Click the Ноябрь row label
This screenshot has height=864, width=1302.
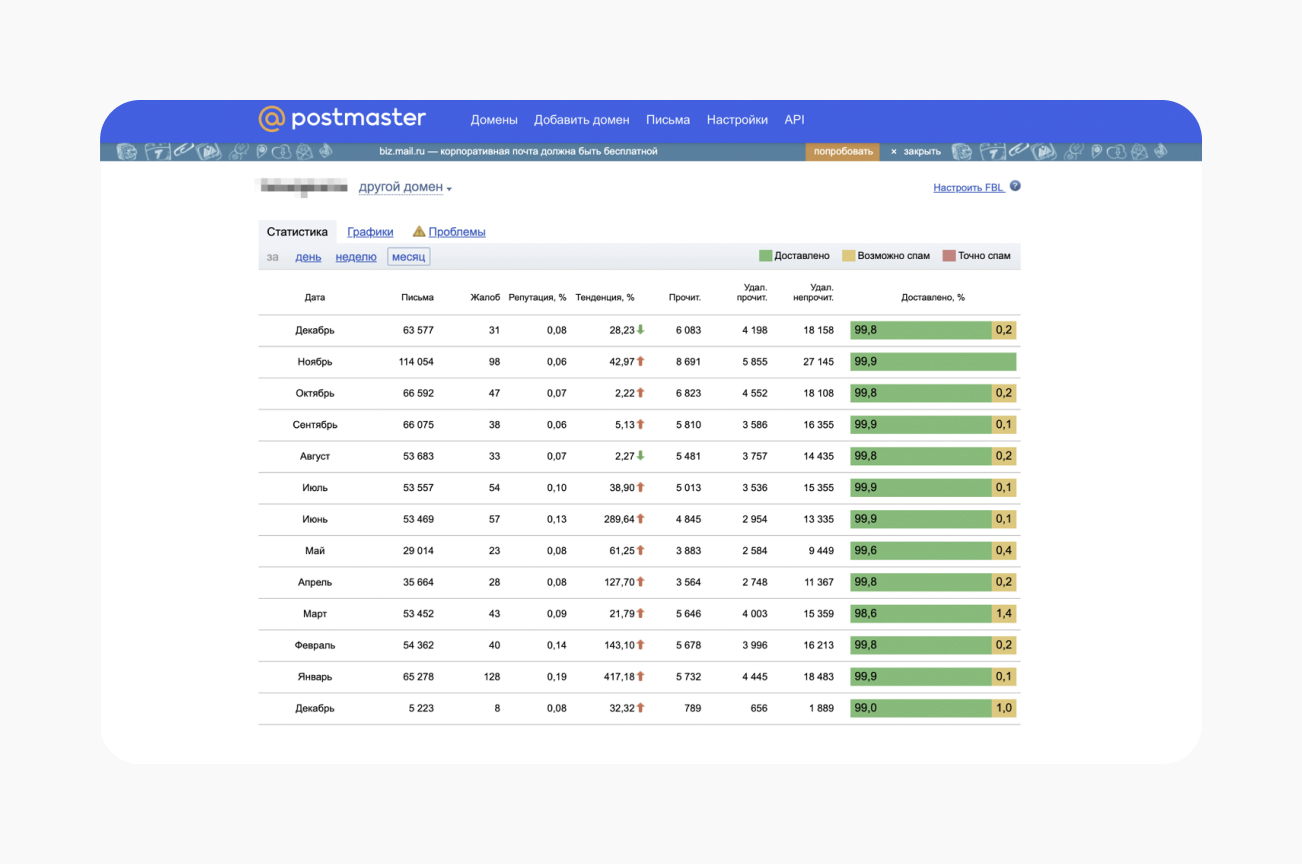click(x=315, y=362)
